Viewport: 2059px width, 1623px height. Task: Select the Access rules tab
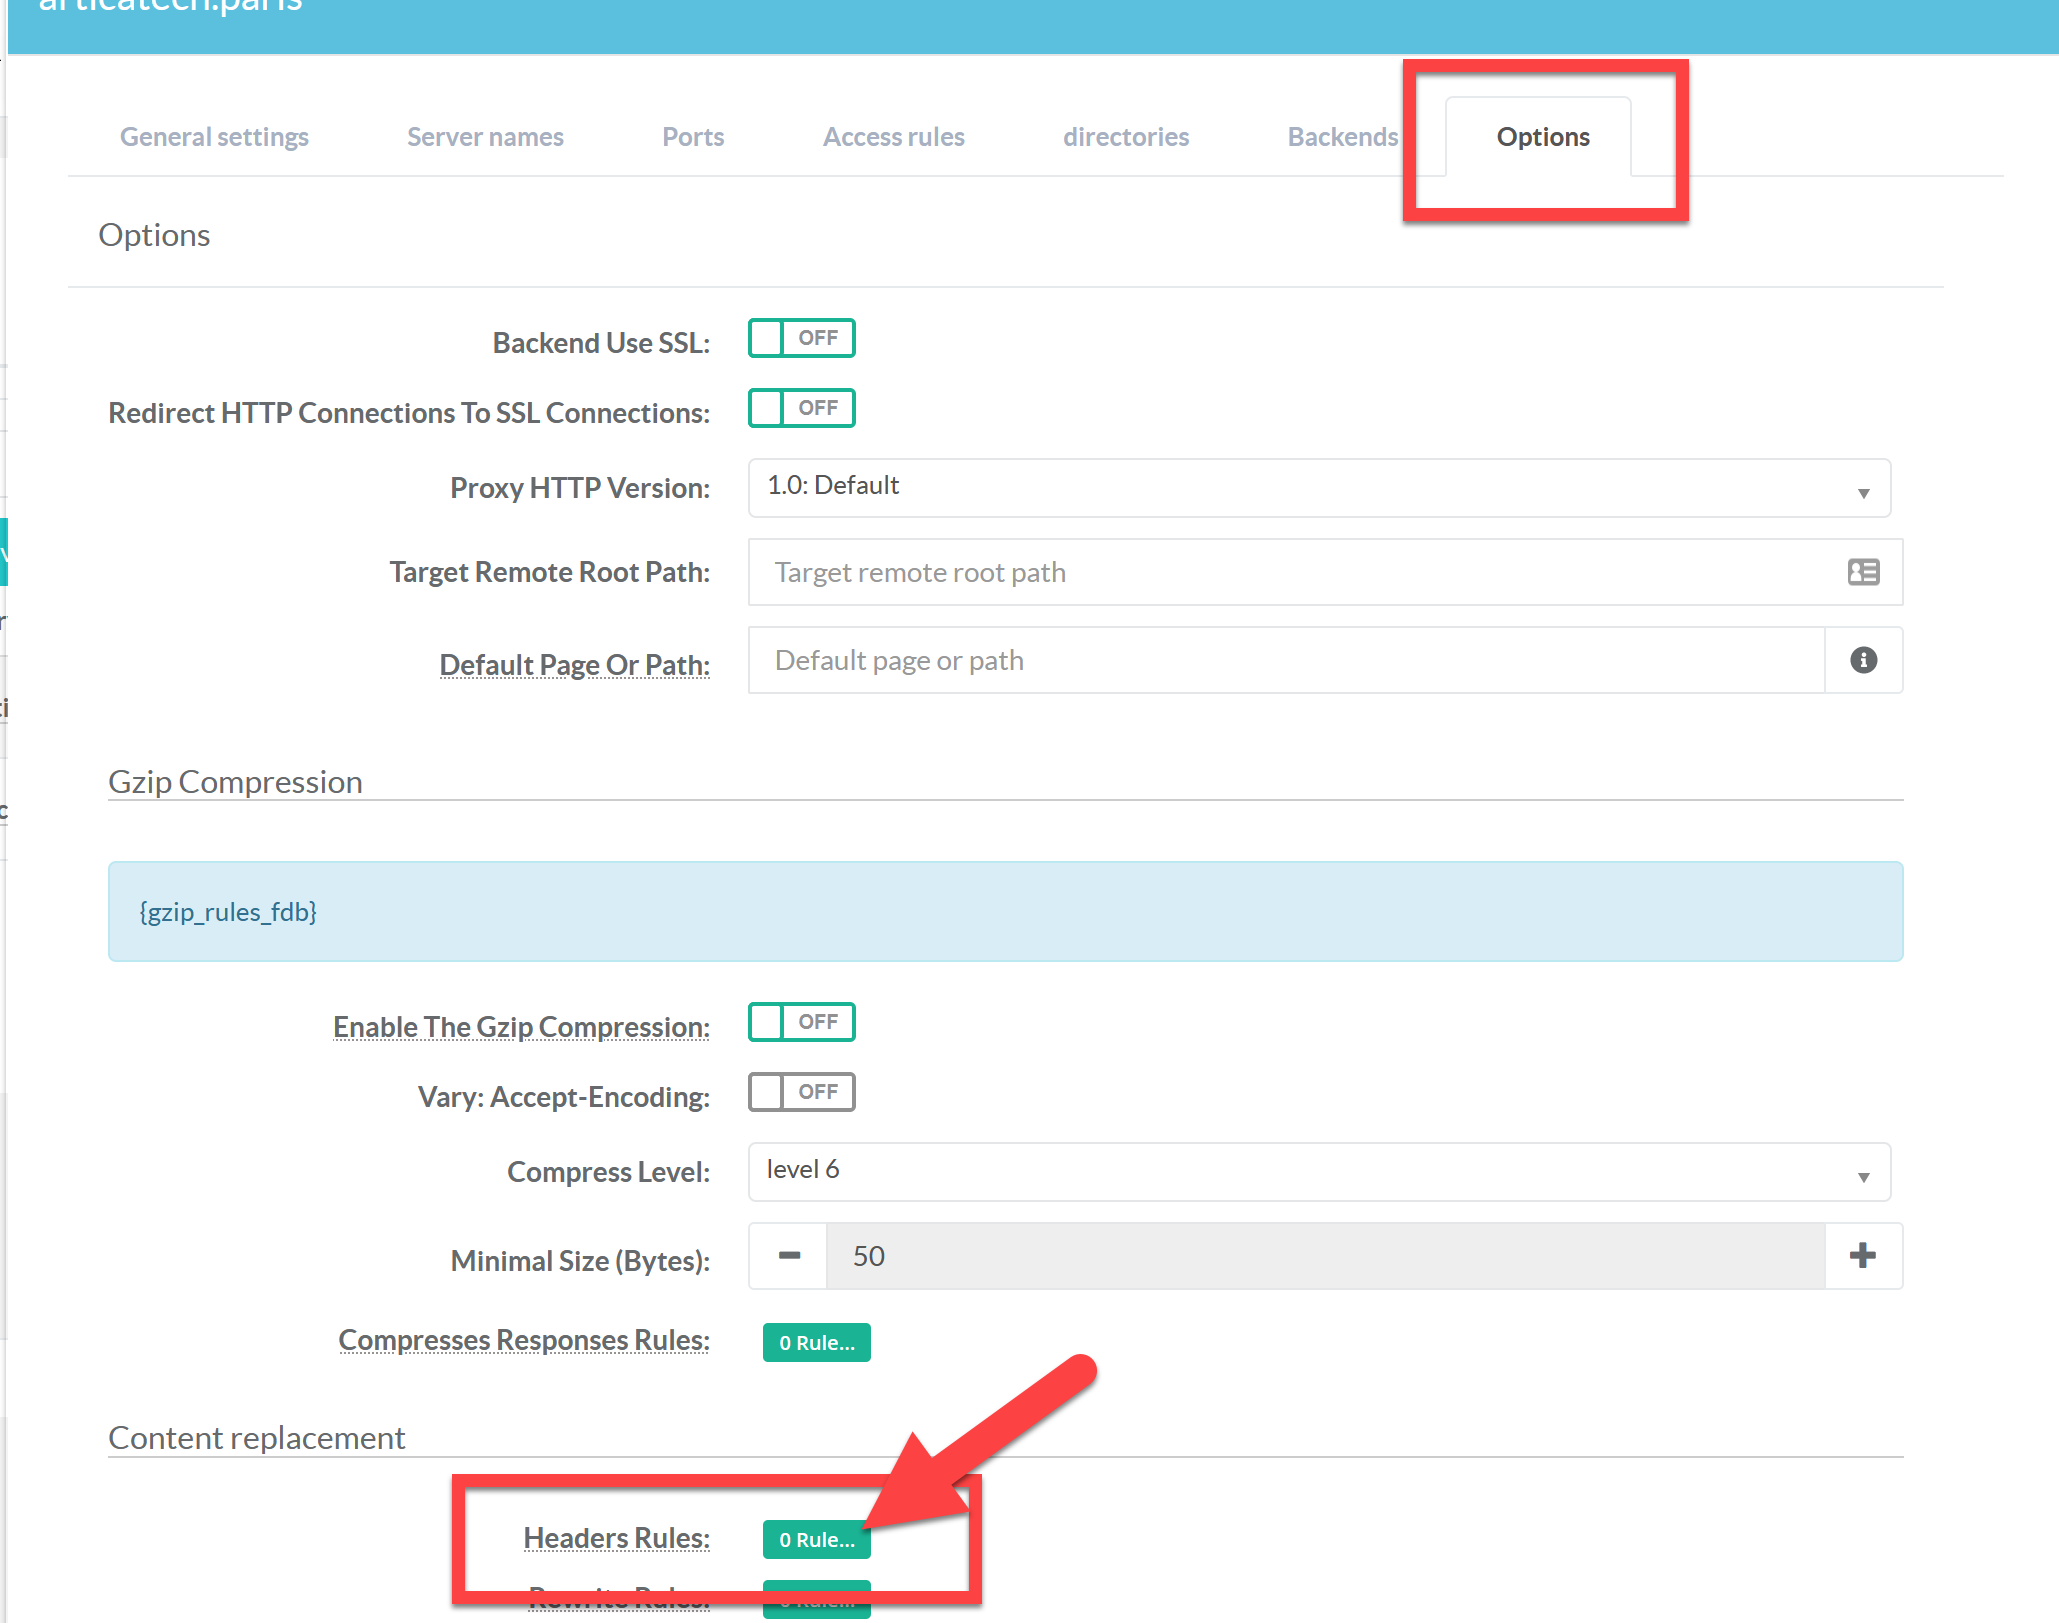click(x=893, y=137)
